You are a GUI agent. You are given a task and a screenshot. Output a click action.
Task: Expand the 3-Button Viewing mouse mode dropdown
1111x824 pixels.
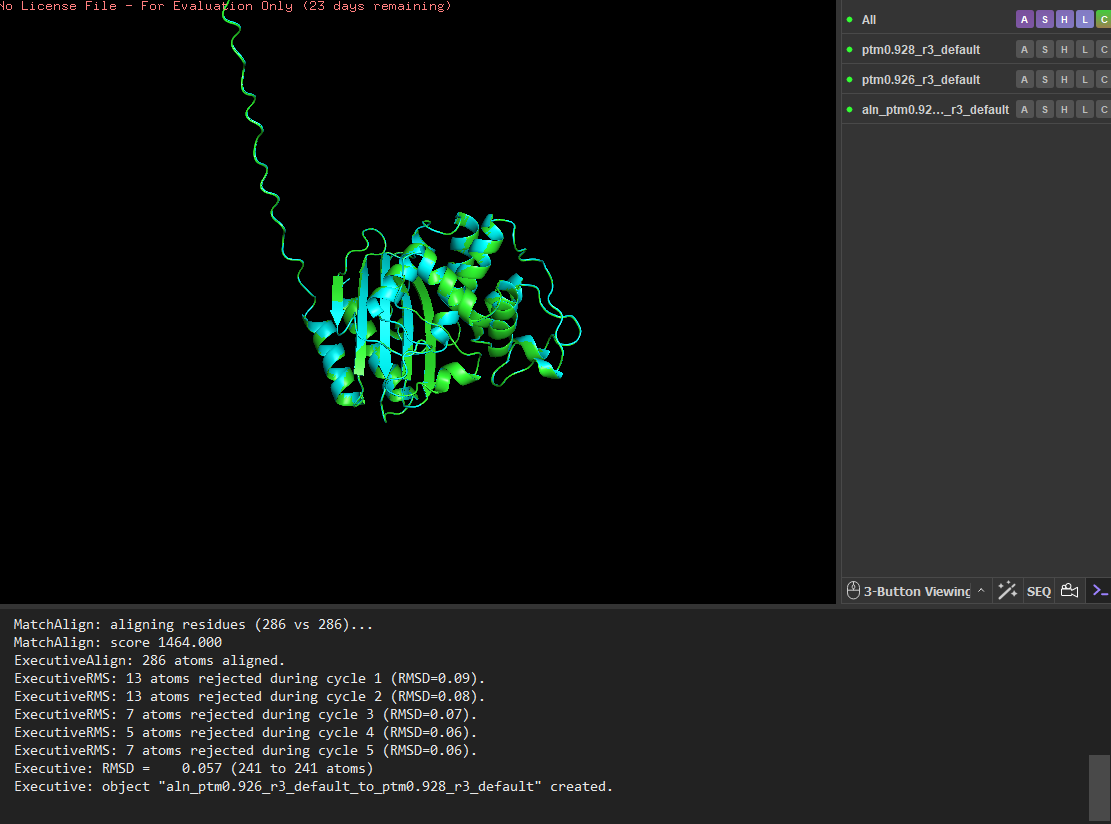(x=981, y=591)
